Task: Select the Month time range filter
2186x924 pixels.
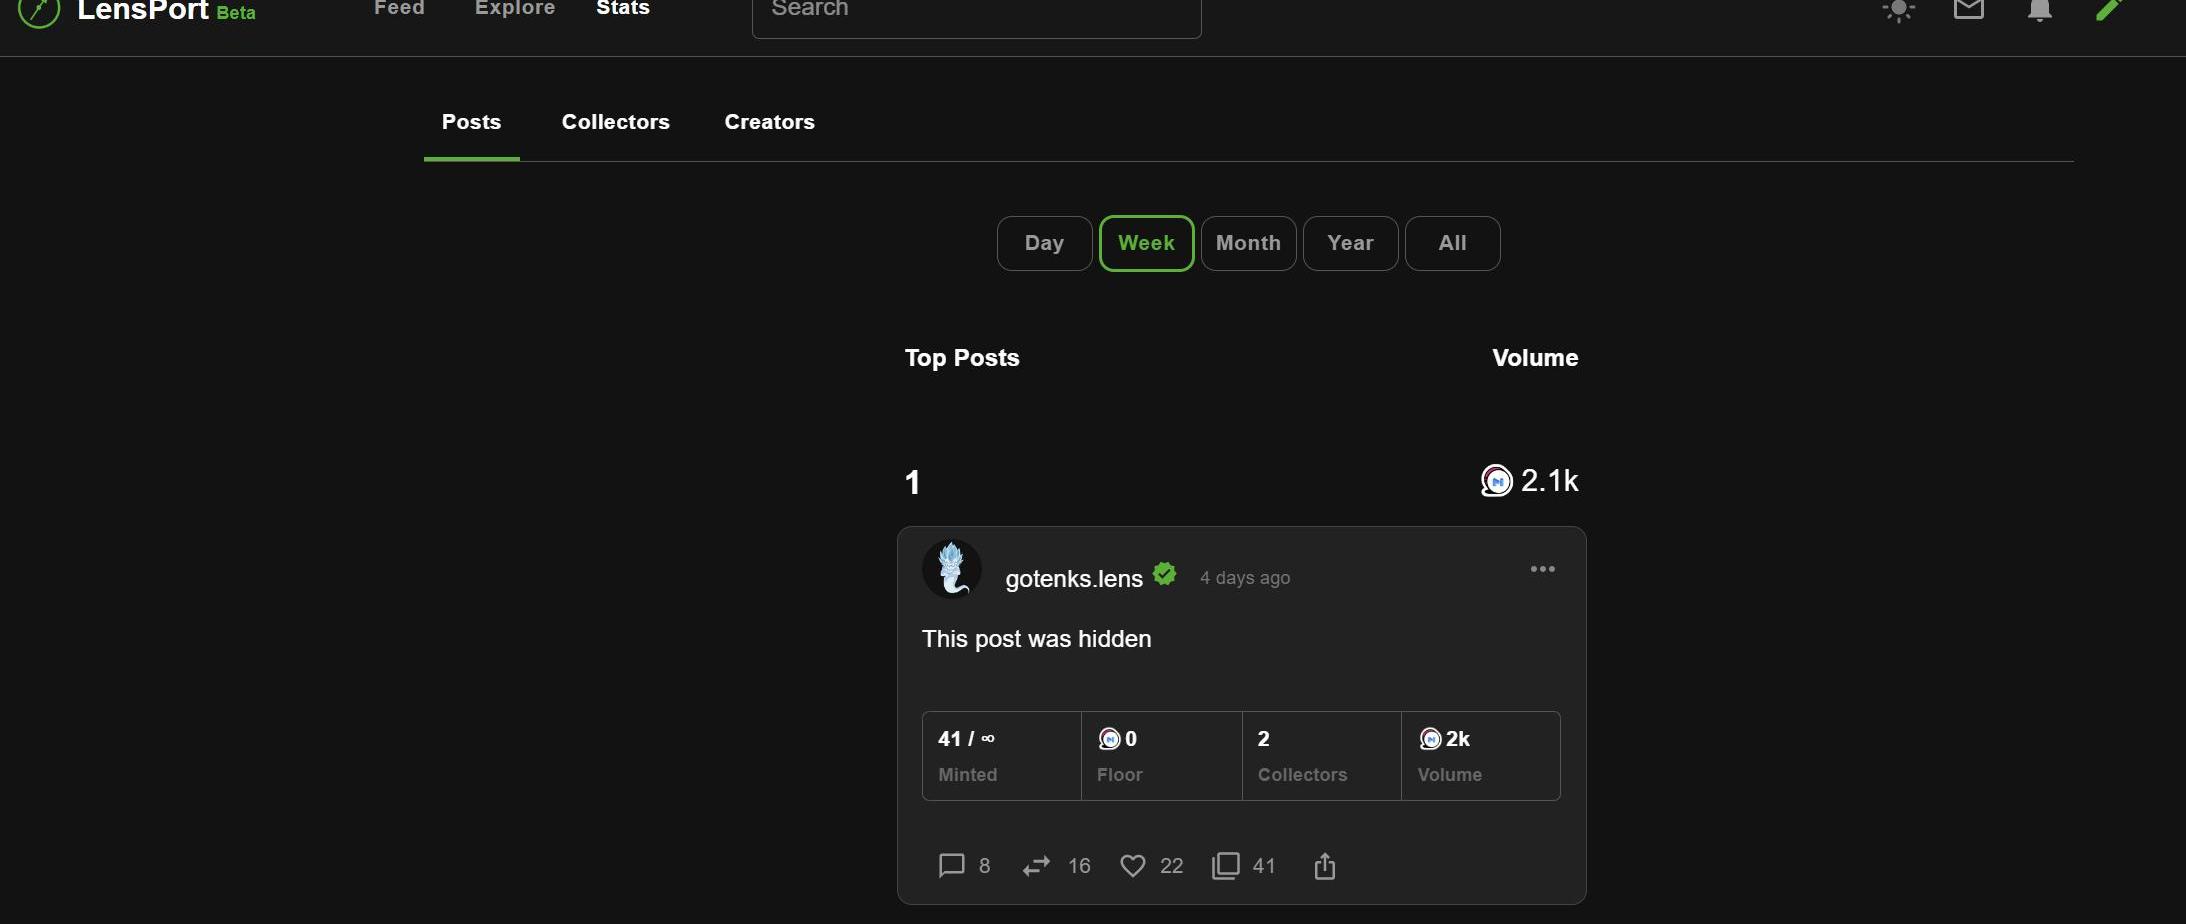Action: point(1248,243)
